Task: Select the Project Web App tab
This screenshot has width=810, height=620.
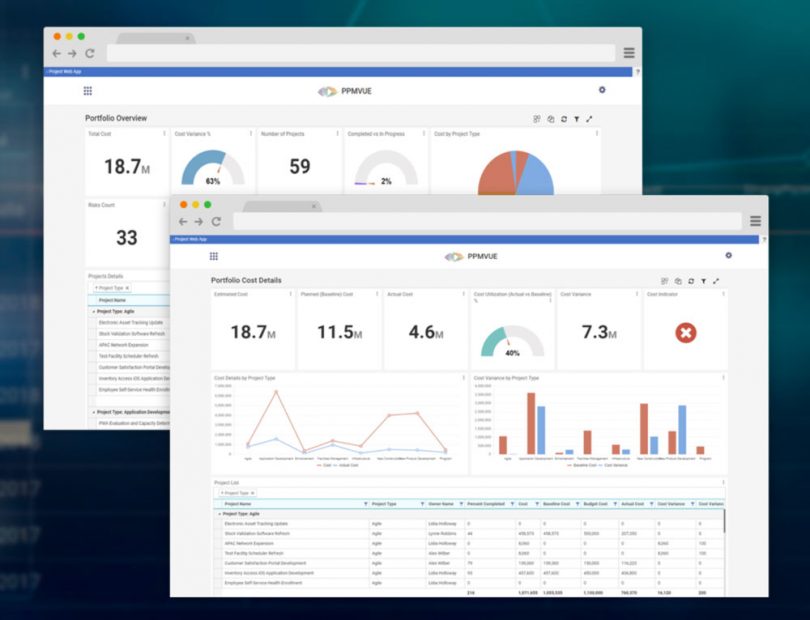Action: pos(190,240)
